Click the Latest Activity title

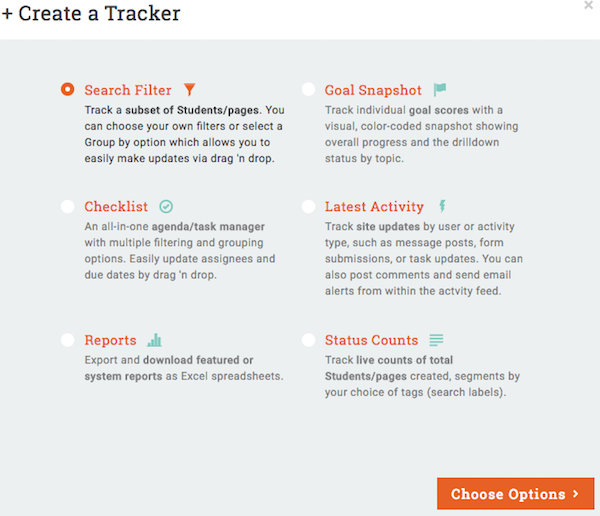pyautogui.click(x=374, y=207)
